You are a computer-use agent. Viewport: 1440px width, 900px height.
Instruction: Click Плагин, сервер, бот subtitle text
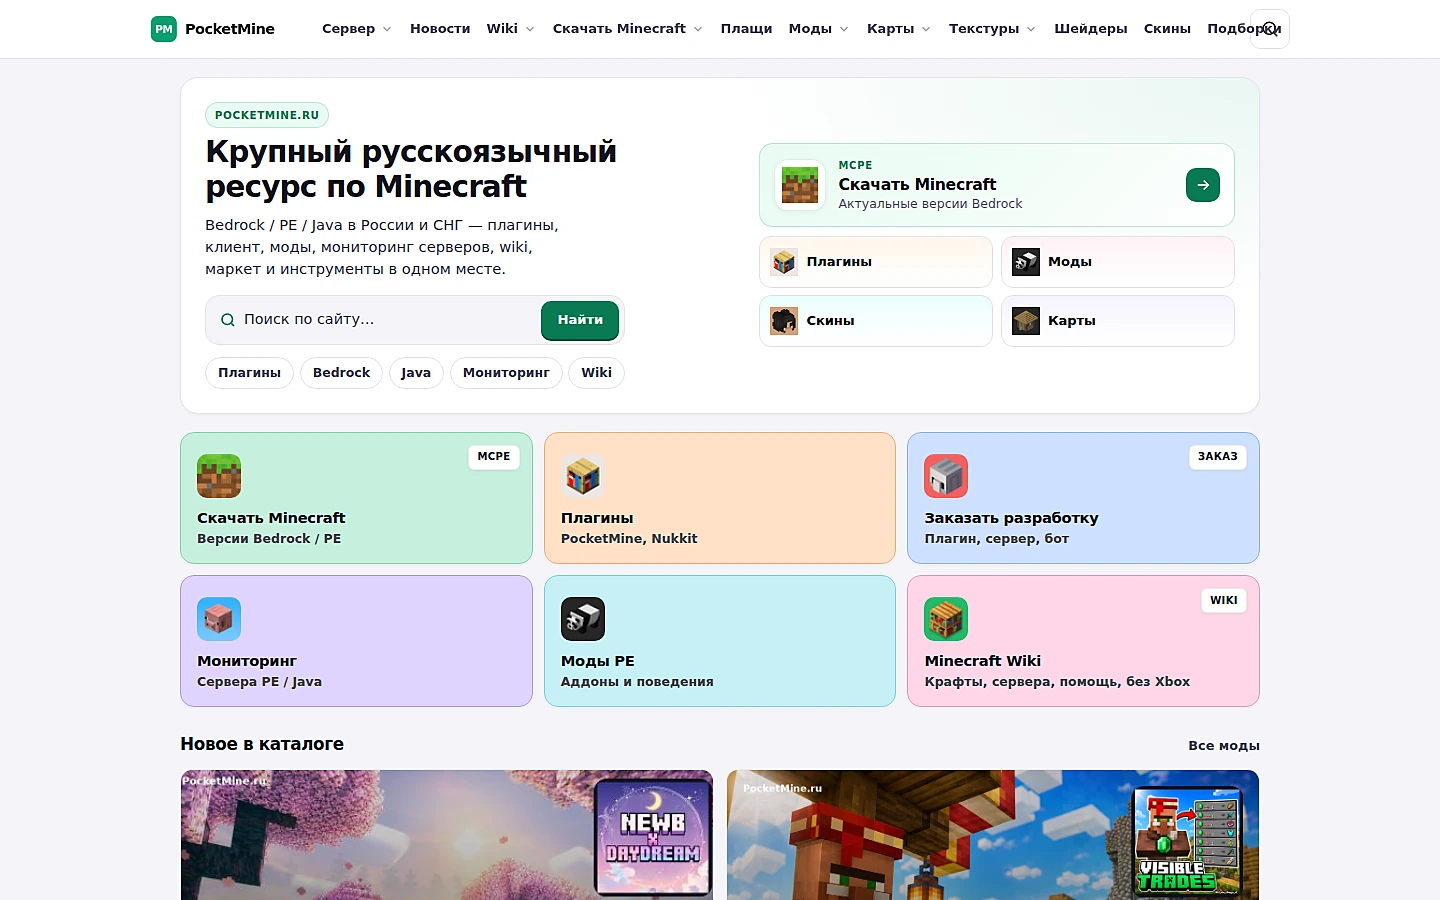tap(996, 539)
